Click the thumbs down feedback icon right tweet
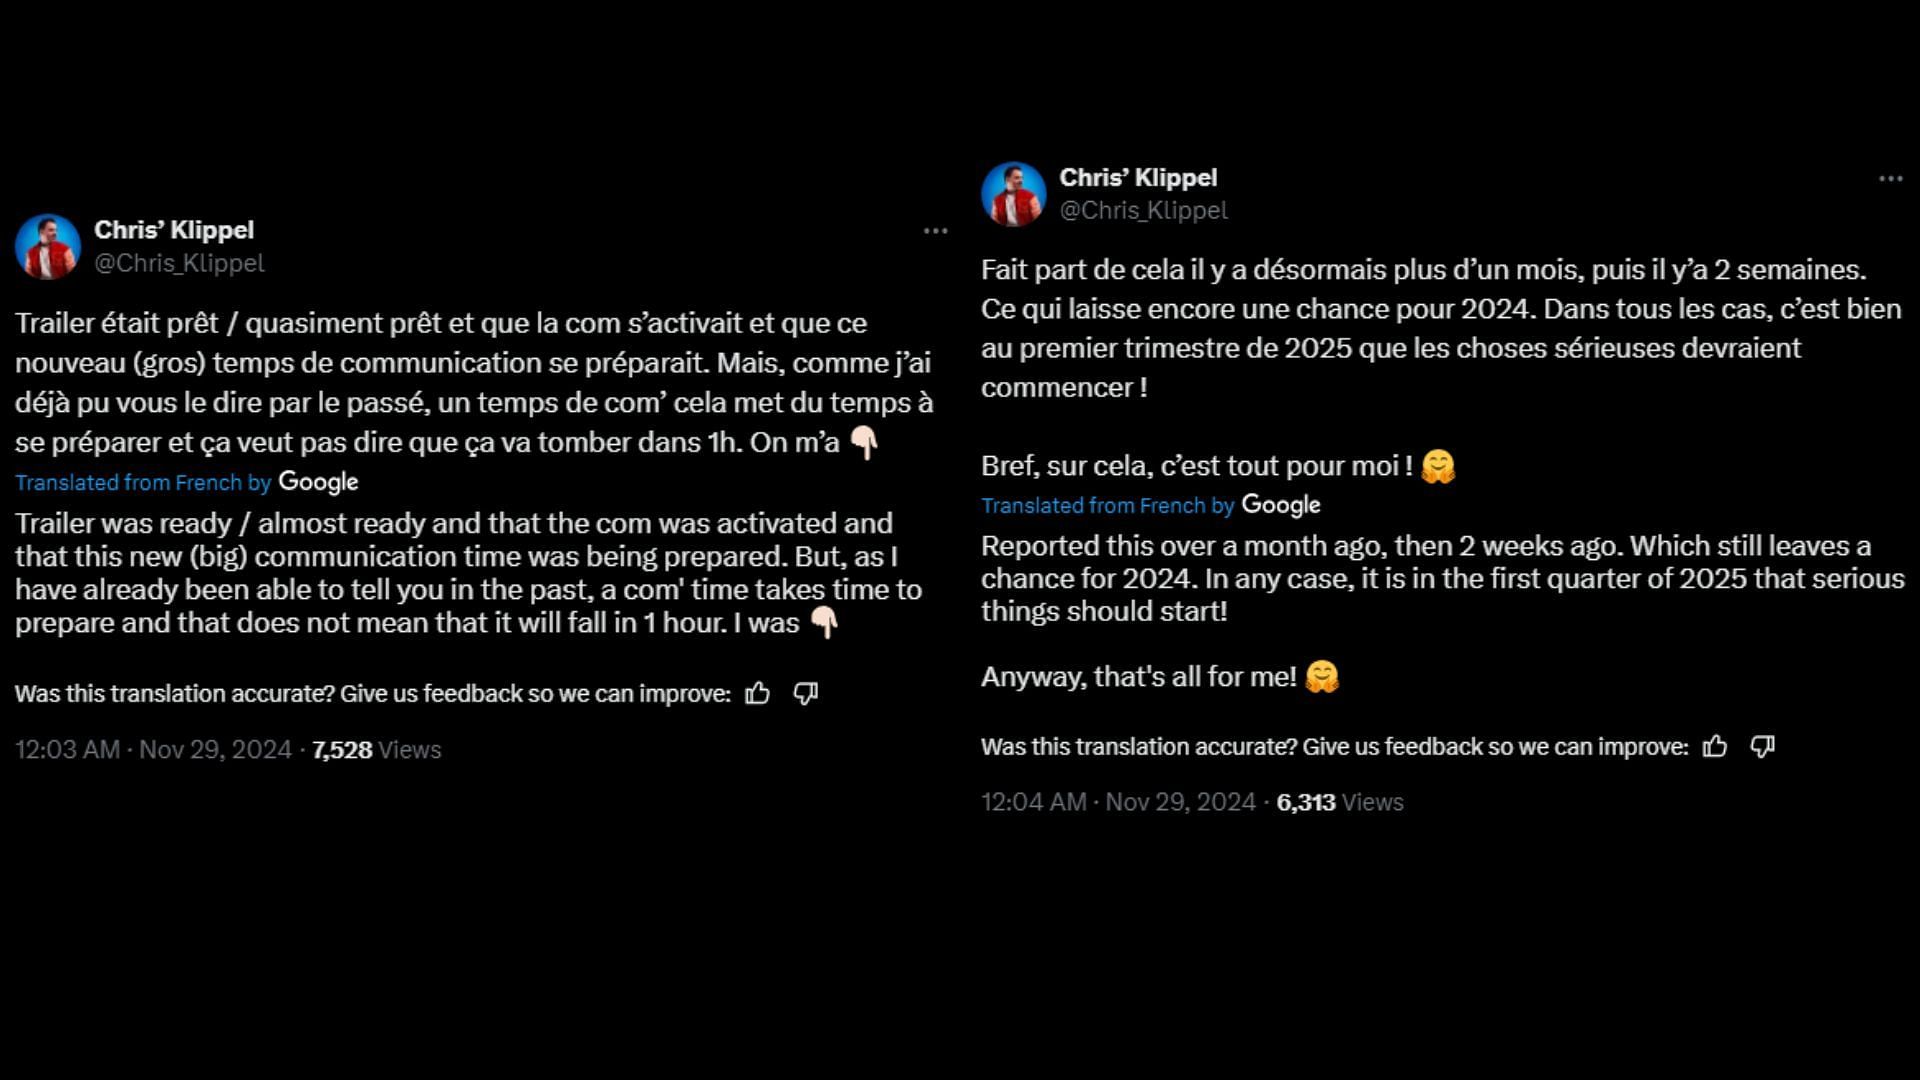 [x=1763, y=746]
